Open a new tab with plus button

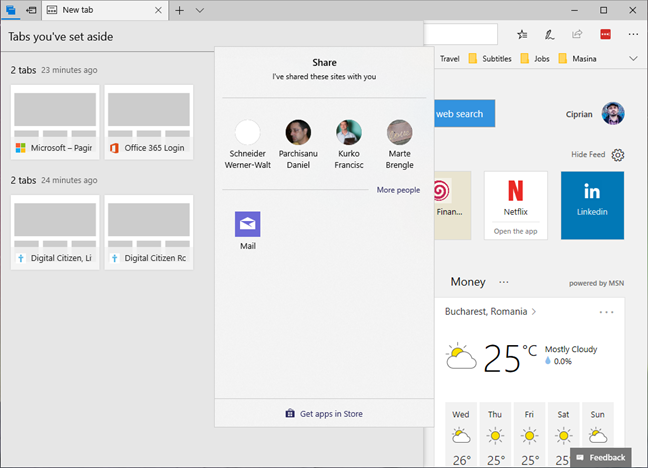point(179,10)
